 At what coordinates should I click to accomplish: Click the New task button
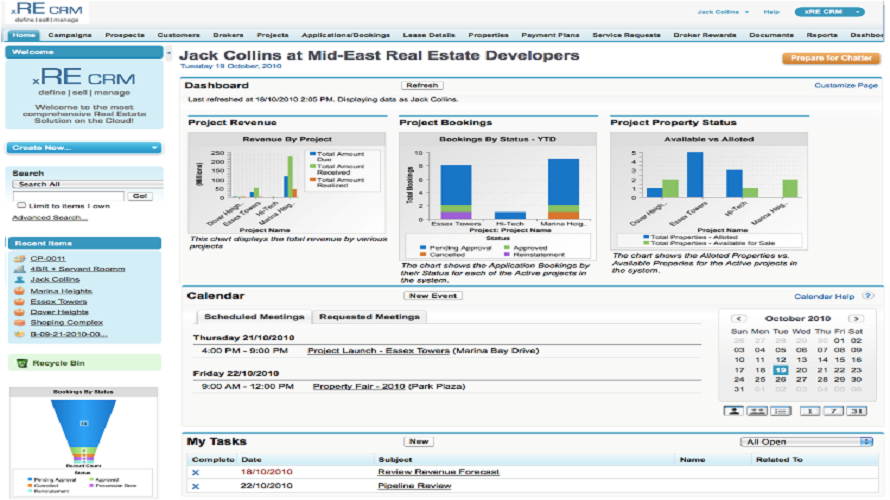pos(419,442)
